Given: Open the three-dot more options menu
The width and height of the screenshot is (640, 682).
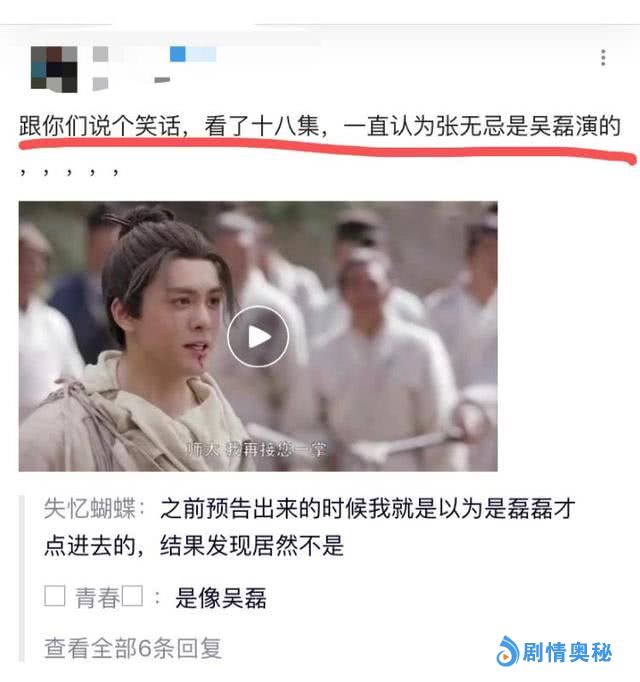Looking at the screenshot, I should tap(603, 57).
